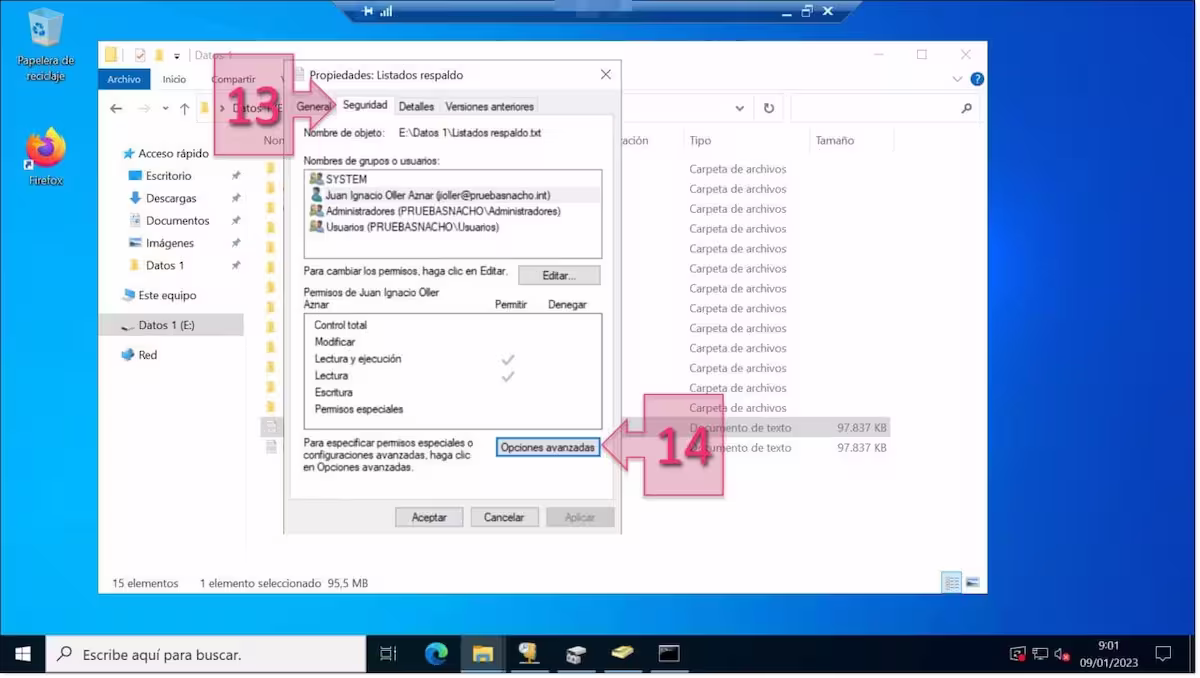Close the Propiedades dialog
Viewport: 1200px width, 678px height.
[x=606, y=74]
